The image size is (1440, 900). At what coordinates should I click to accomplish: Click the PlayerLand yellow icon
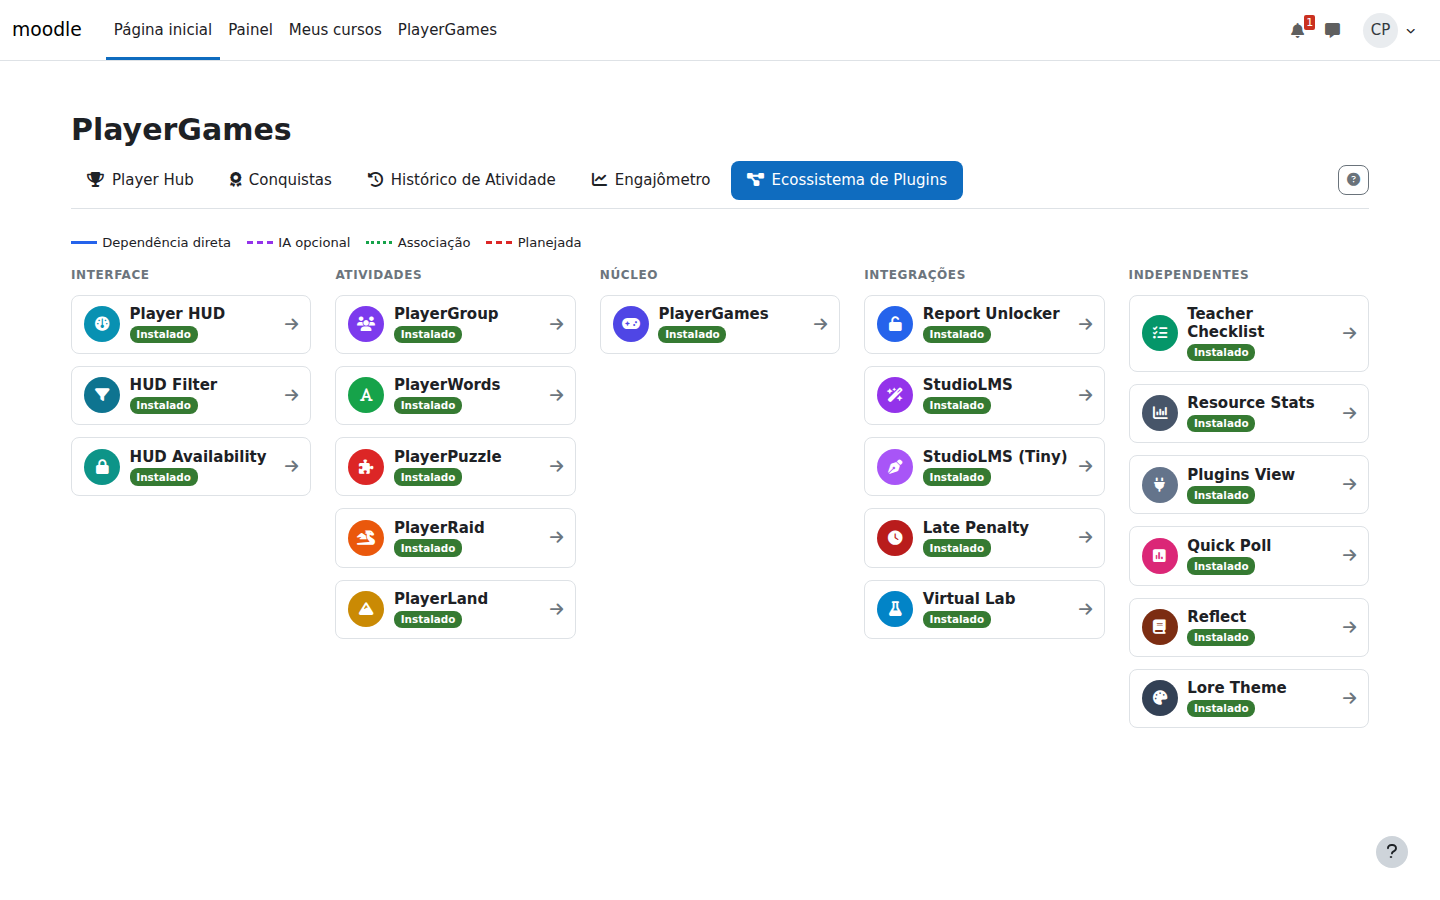[x=366, y=609]
